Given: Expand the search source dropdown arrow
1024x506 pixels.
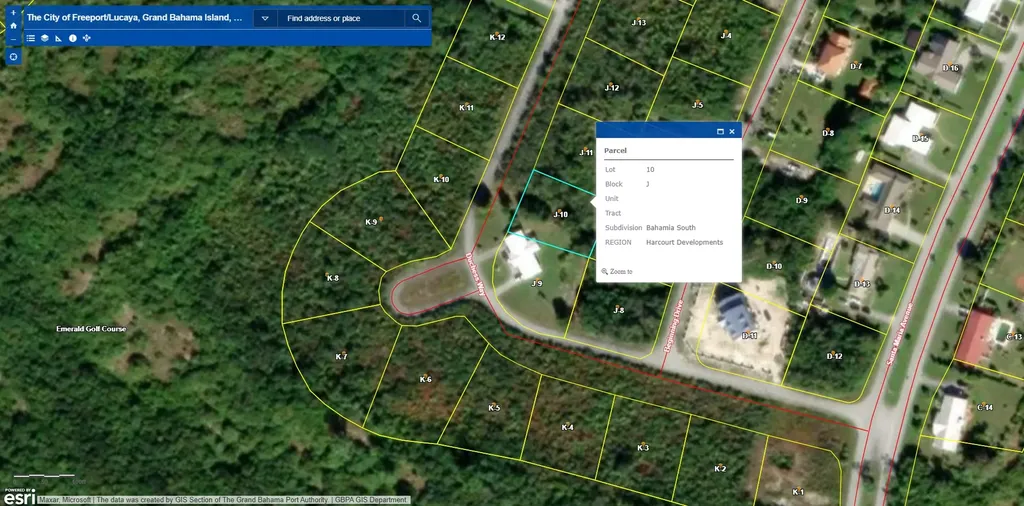Looking at the screenshot, I should 265,18.
